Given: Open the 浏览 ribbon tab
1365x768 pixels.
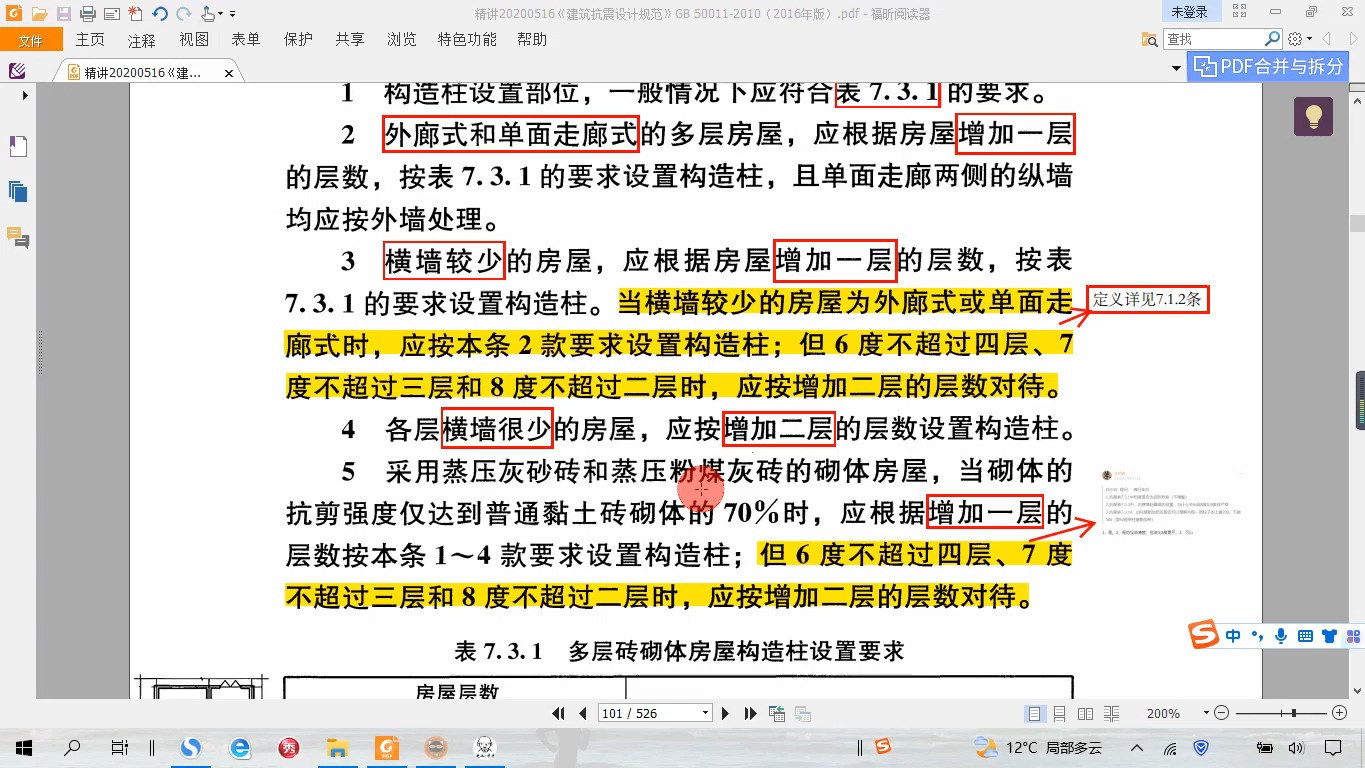Looking at the screenshot, I should [x=402, y=40].
